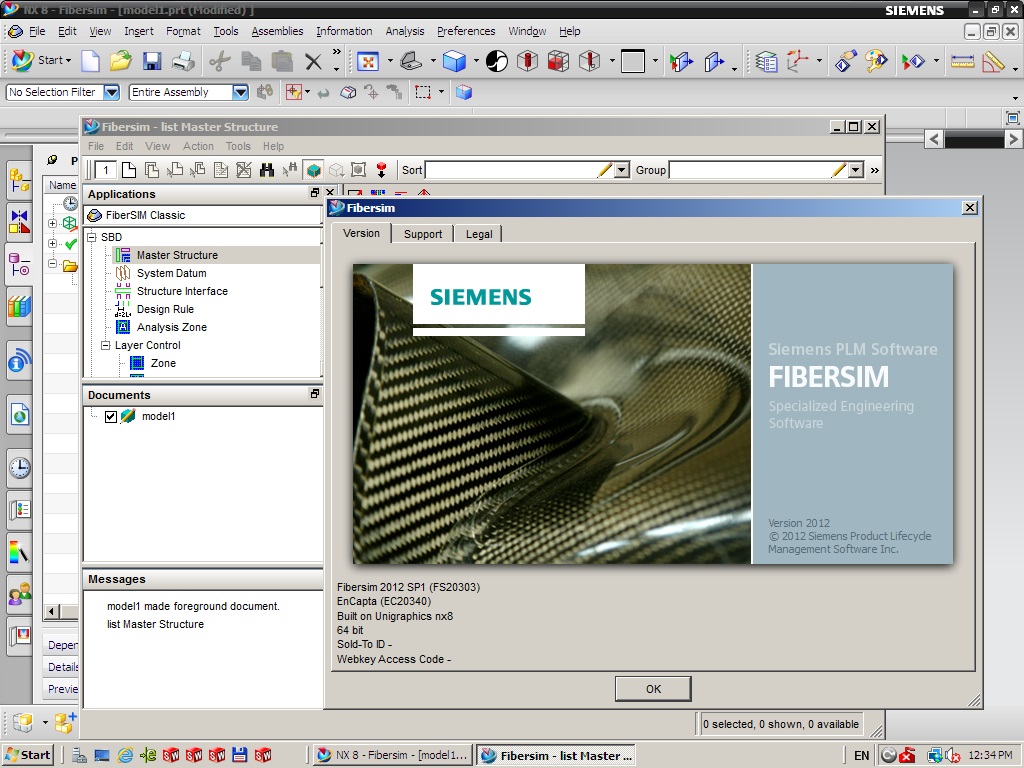The height and width of the screenshot is (768, 1024).
Task: Switch to Fibersim - list Master taskbar button
Action: [556, 756]
